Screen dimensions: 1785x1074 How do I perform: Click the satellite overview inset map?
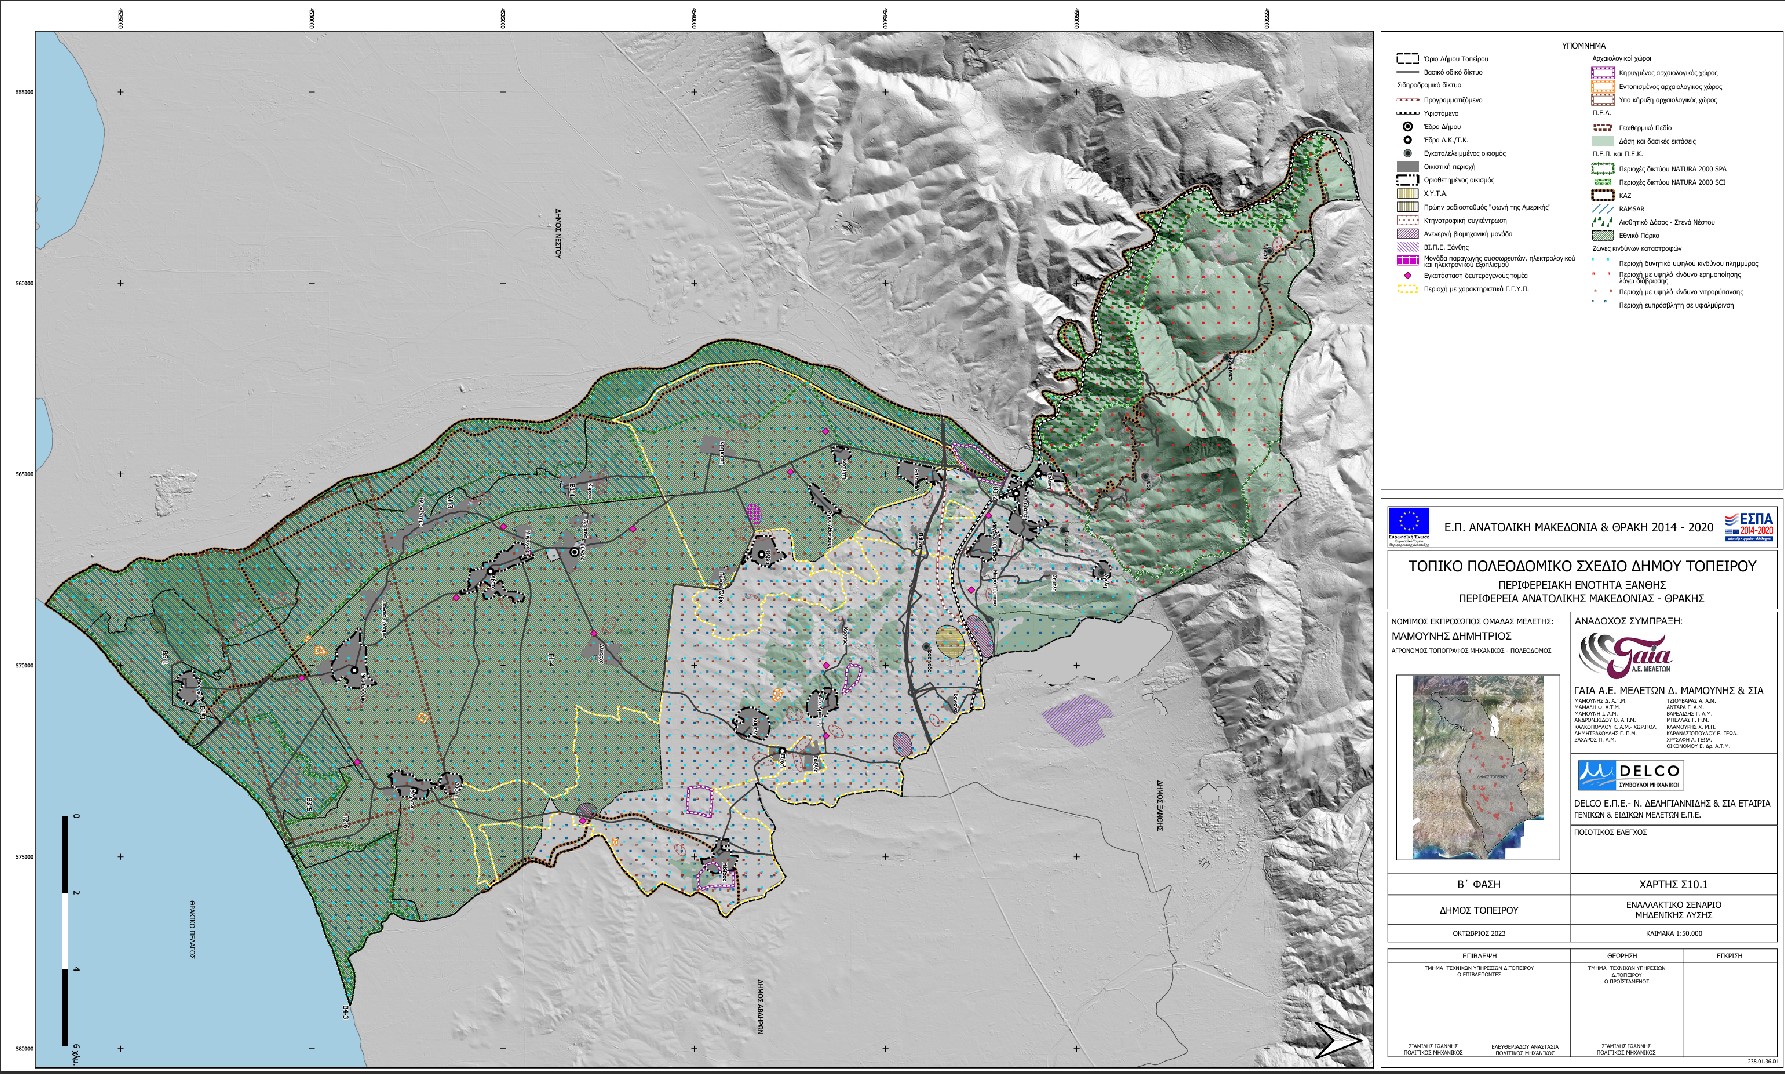(1476, 767)
